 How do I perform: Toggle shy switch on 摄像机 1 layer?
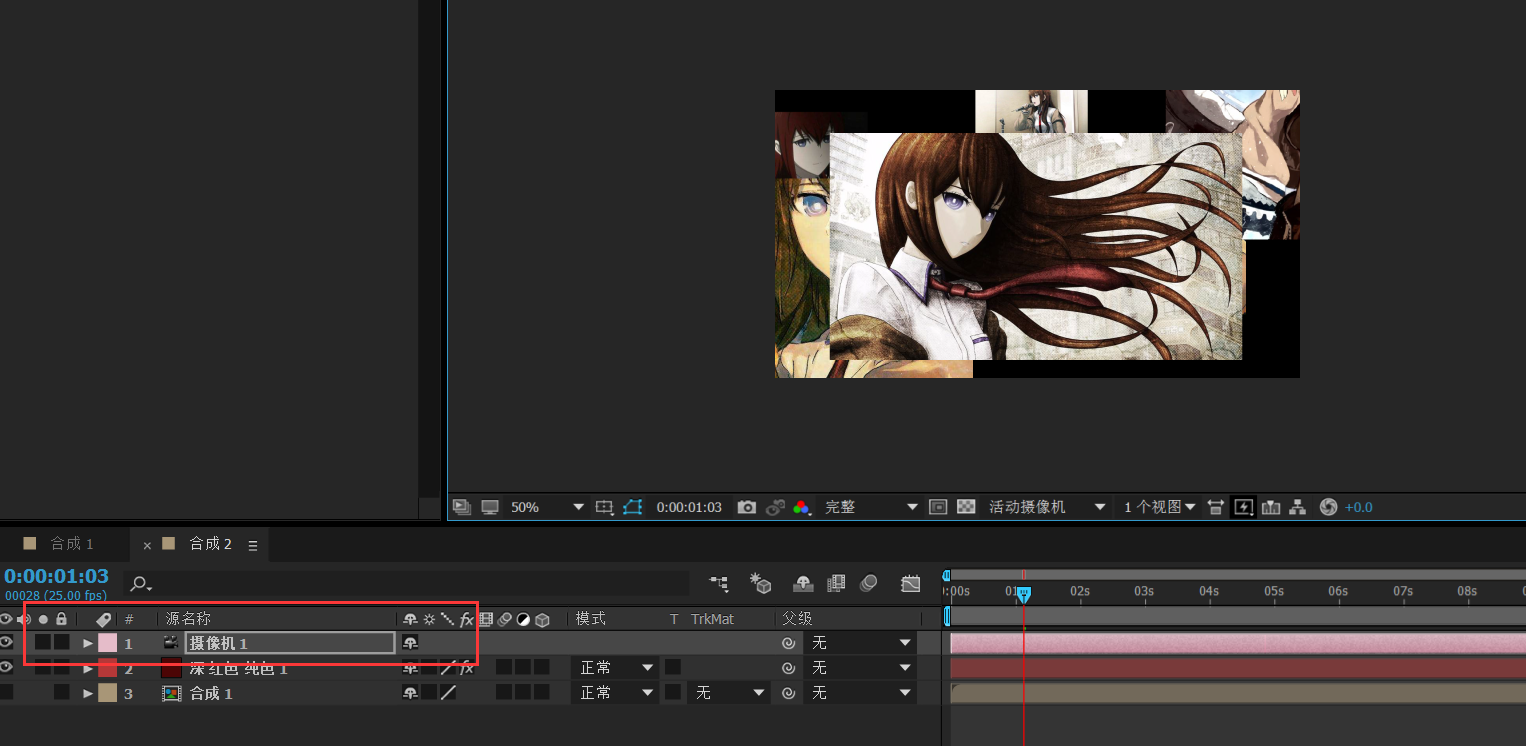[x=410, y=643]
